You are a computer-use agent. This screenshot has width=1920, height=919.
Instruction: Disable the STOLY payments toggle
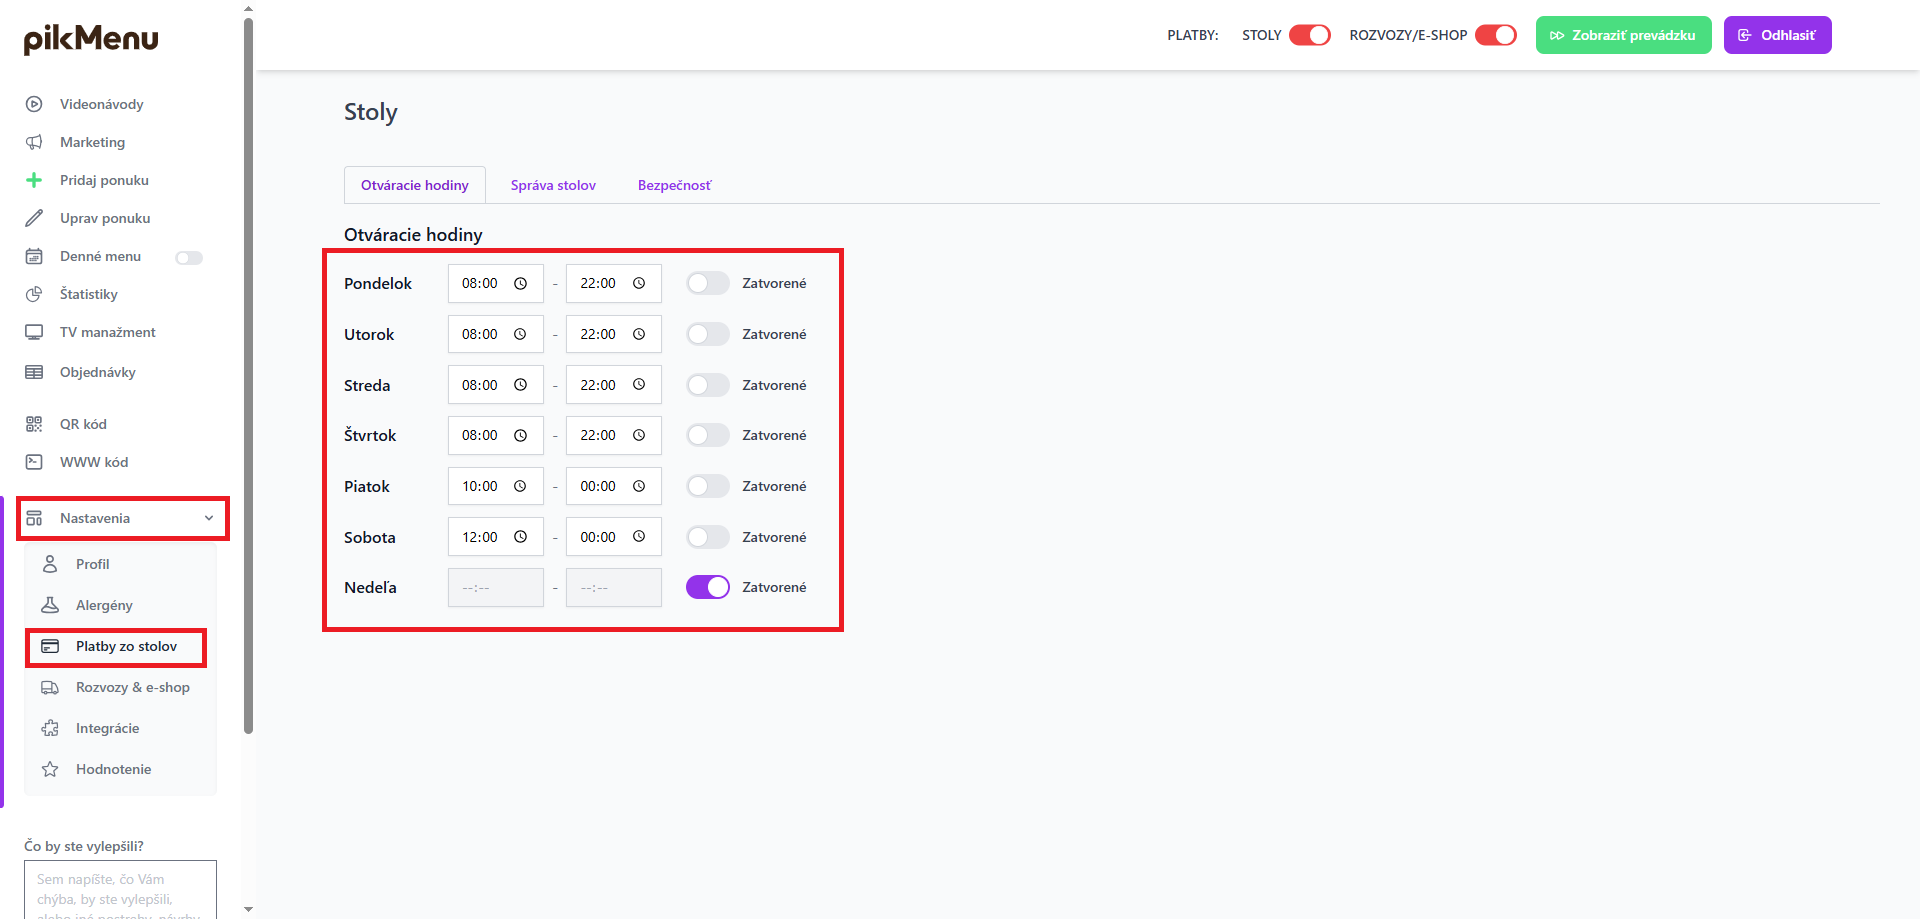tap(1309, 35)
